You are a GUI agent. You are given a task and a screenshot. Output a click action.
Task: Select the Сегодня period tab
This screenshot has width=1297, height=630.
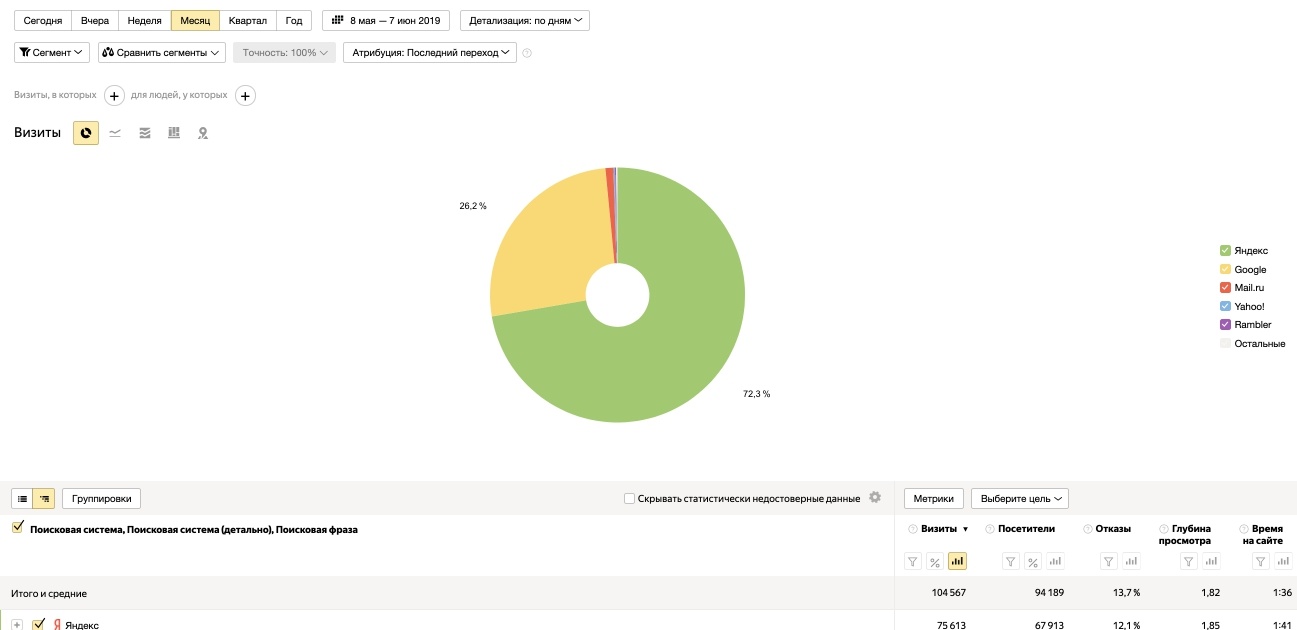click(43, 20)
